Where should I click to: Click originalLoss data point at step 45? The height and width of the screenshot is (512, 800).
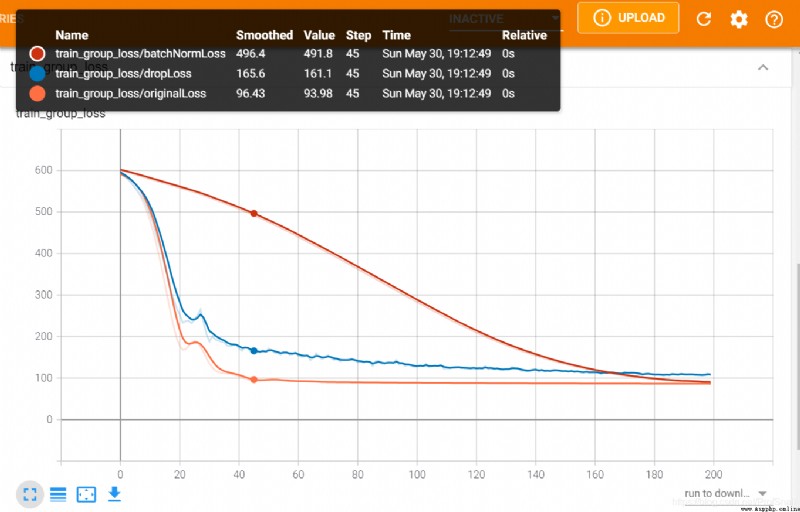tap(254, 379)
